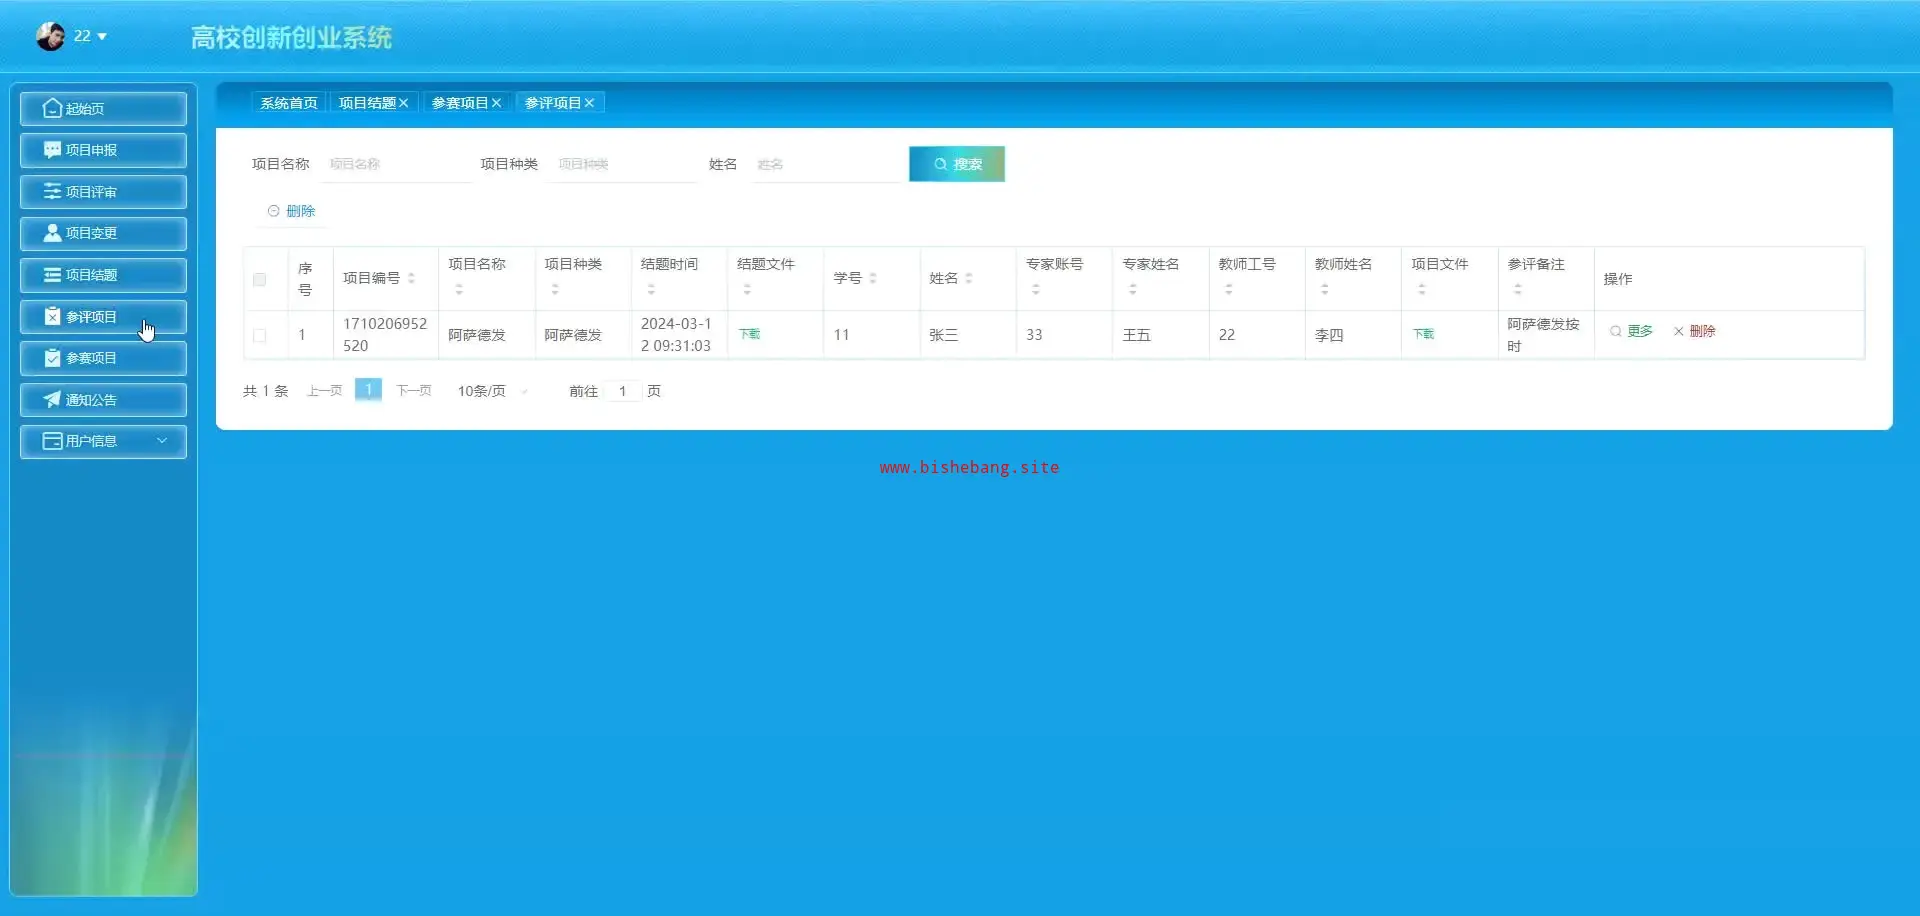Click the 项目名称 search input field
This screenshot has width=1920, height=916.
[396, 164]
